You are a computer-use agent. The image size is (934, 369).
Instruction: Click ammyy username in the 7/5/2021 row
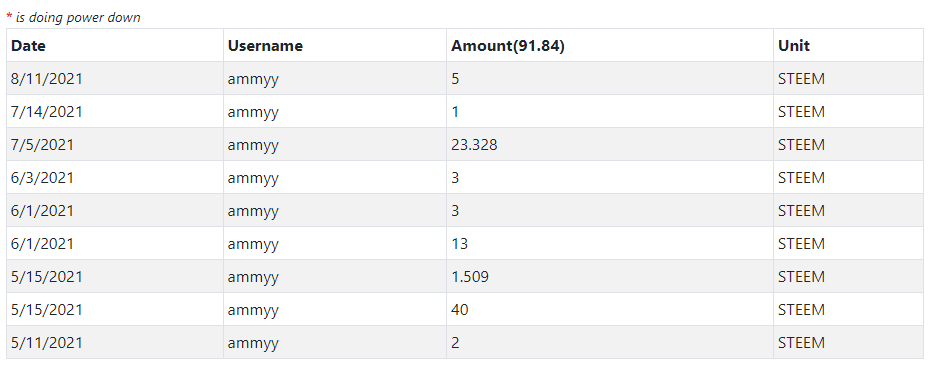coord(335,145)
